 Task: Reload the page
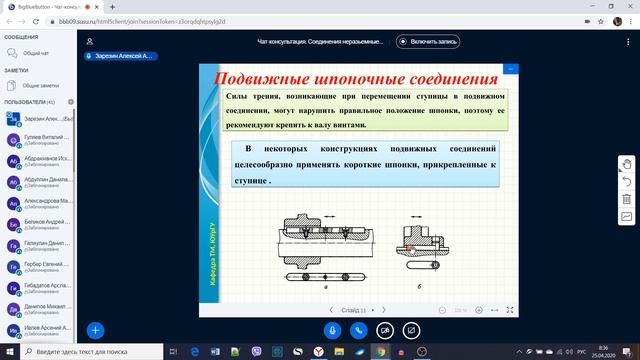point(36,22)
